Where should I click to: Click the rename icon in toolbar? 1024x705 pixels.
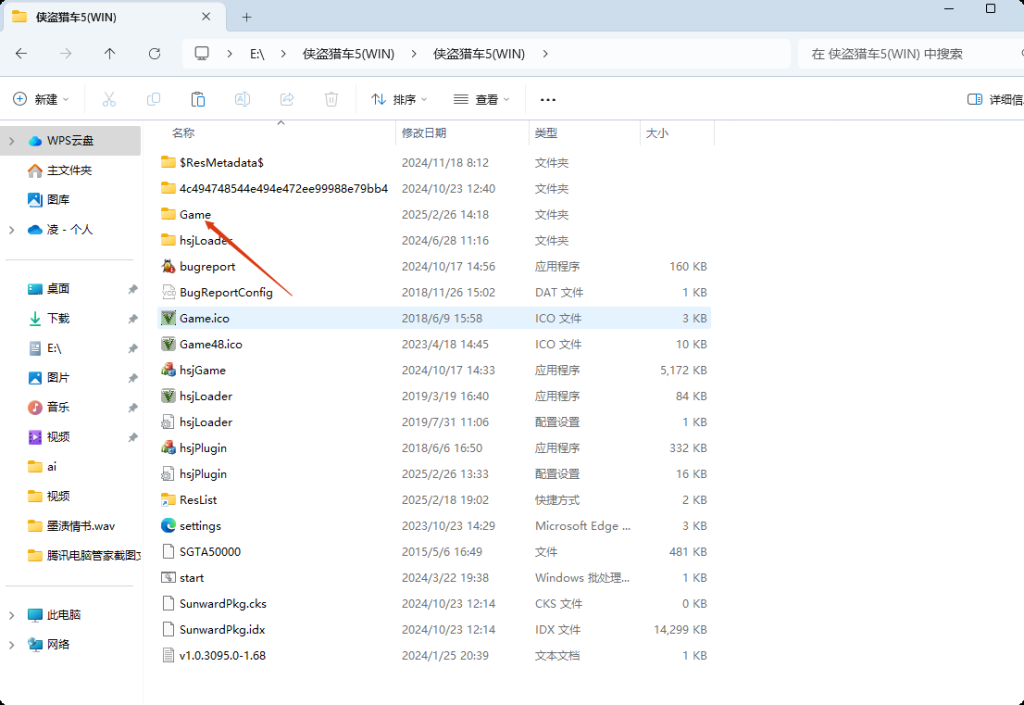[242, 99]
